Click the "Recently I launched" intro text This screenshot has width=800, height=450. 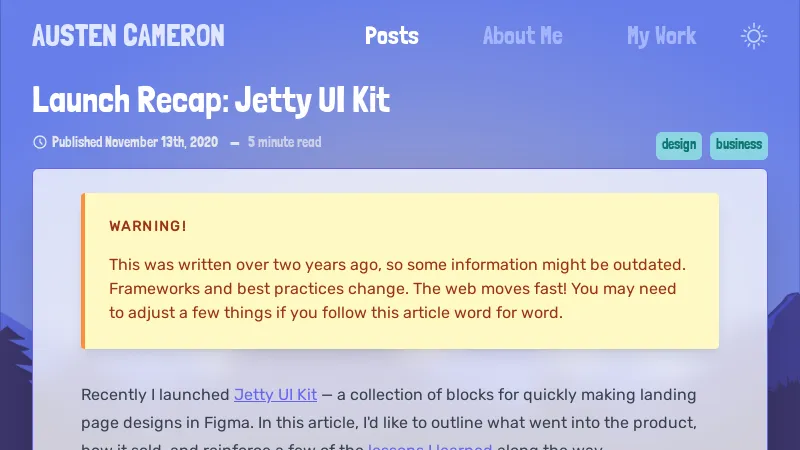coord(155,395)
